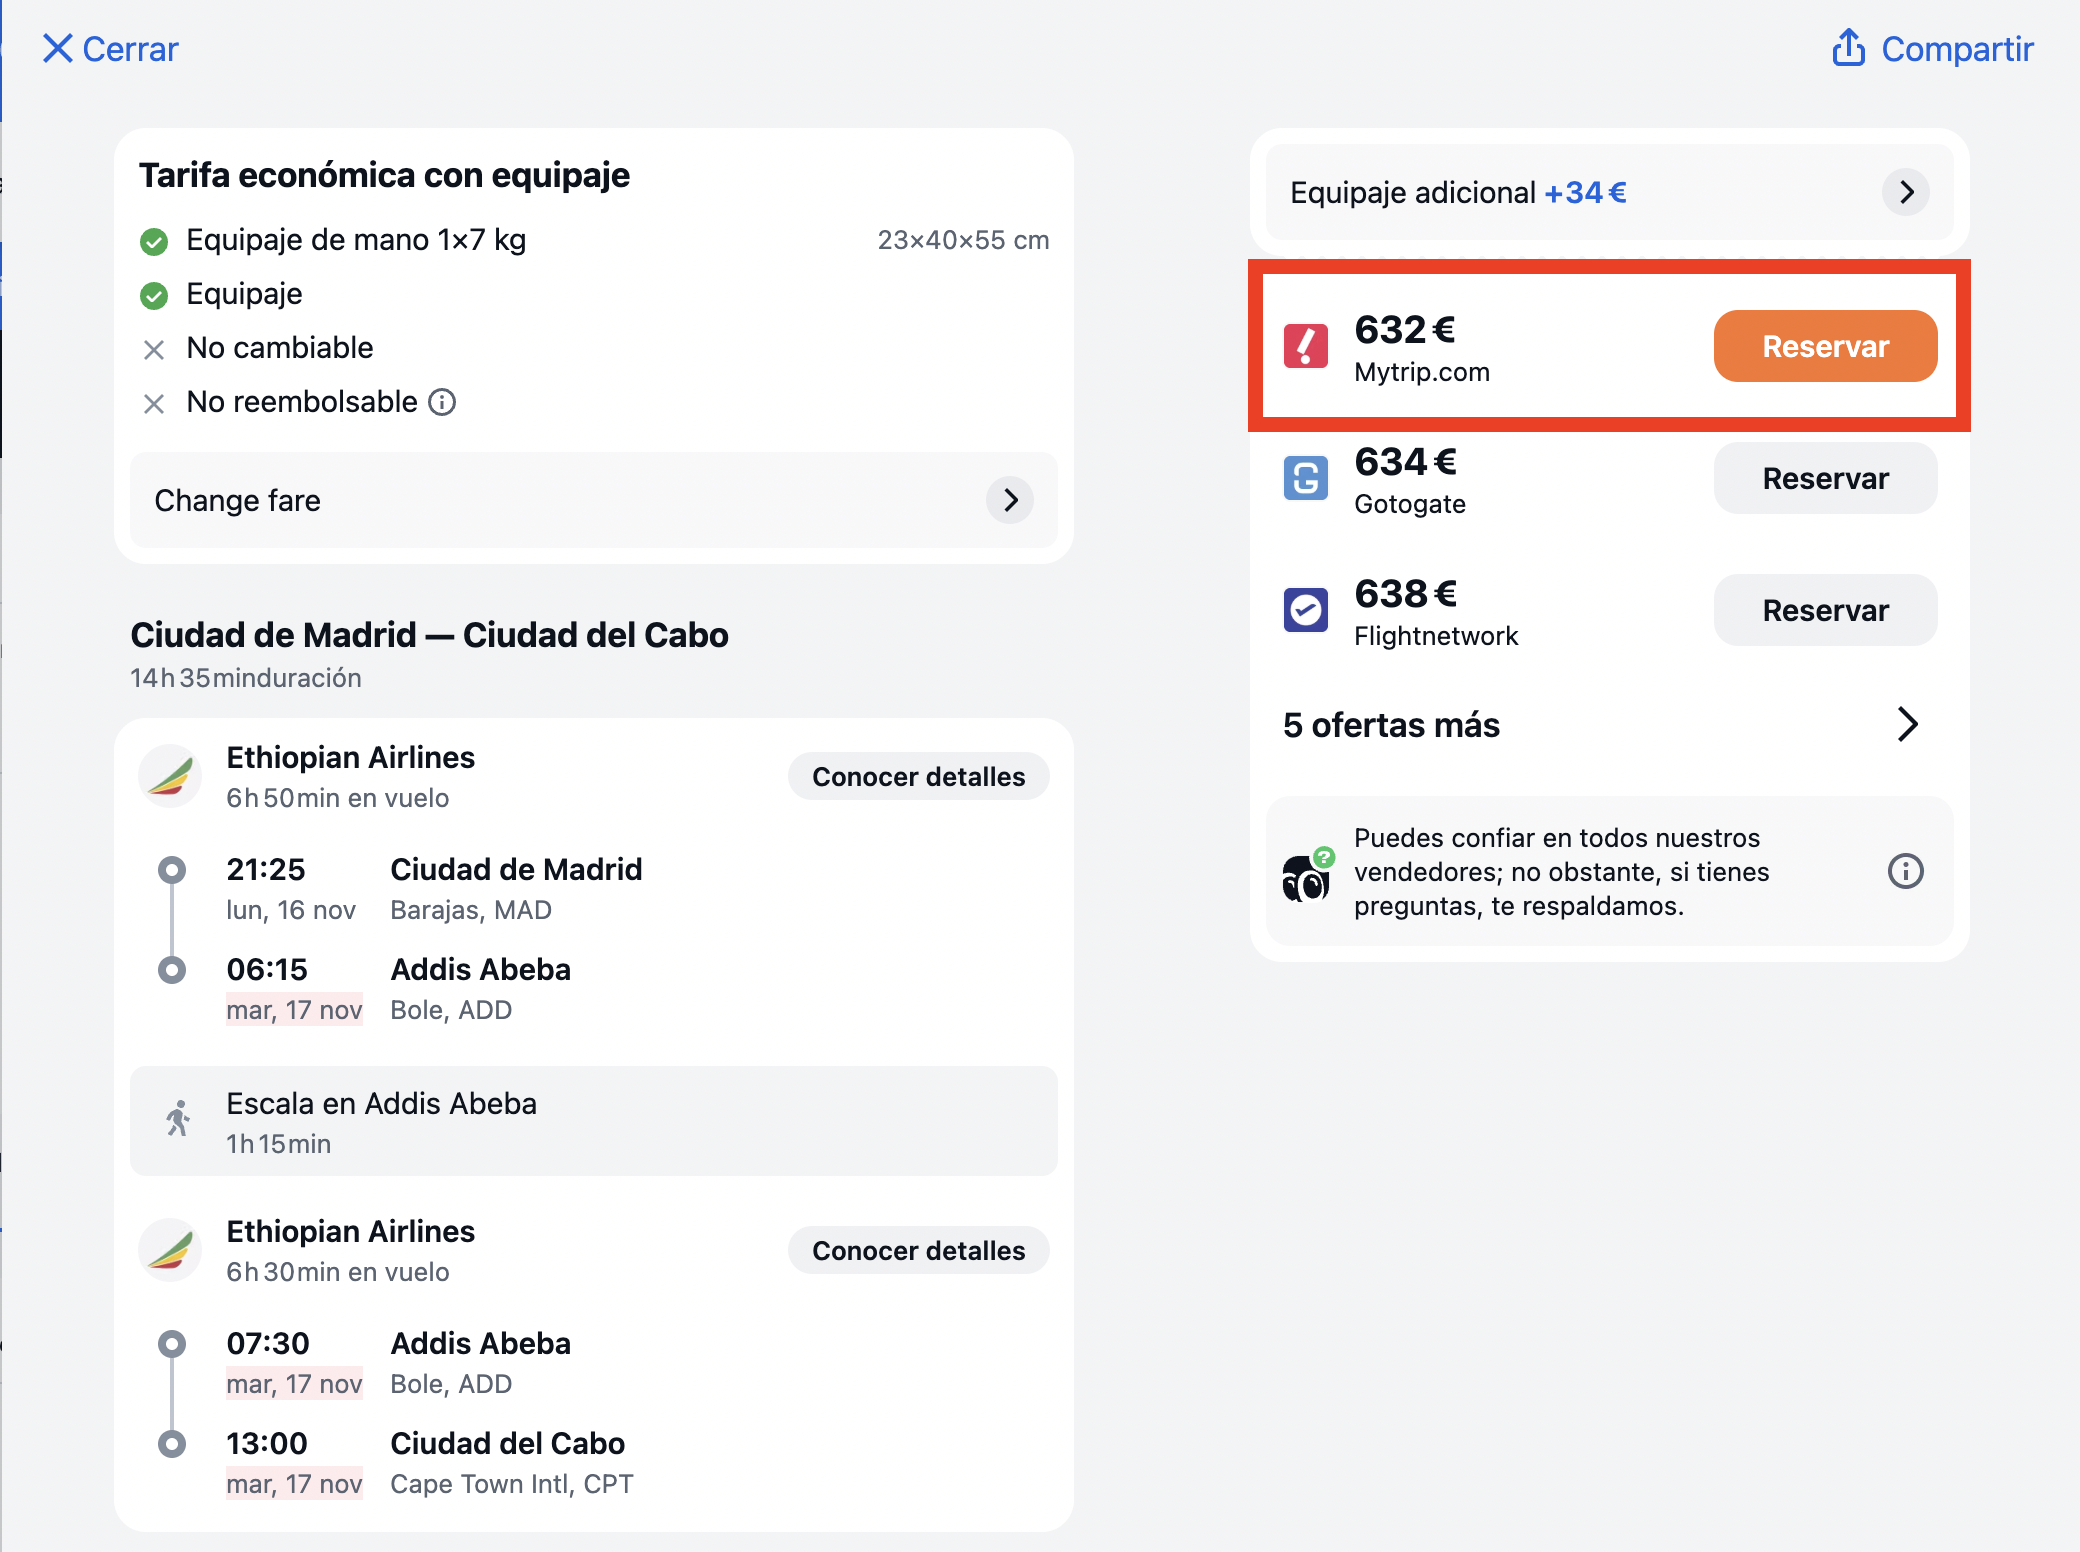This screenshot has height=1552, width=2080.
Task: Click the share upload icon
Action: [x=1849, y=48]
